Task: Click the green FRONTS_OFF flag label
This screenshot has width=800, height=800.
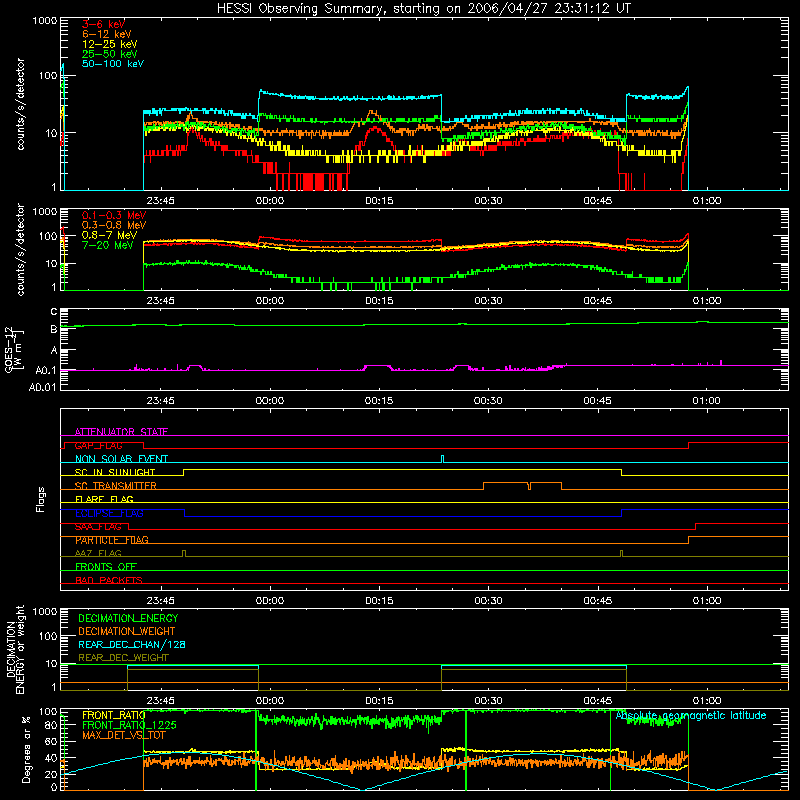Action: [106, 567]
